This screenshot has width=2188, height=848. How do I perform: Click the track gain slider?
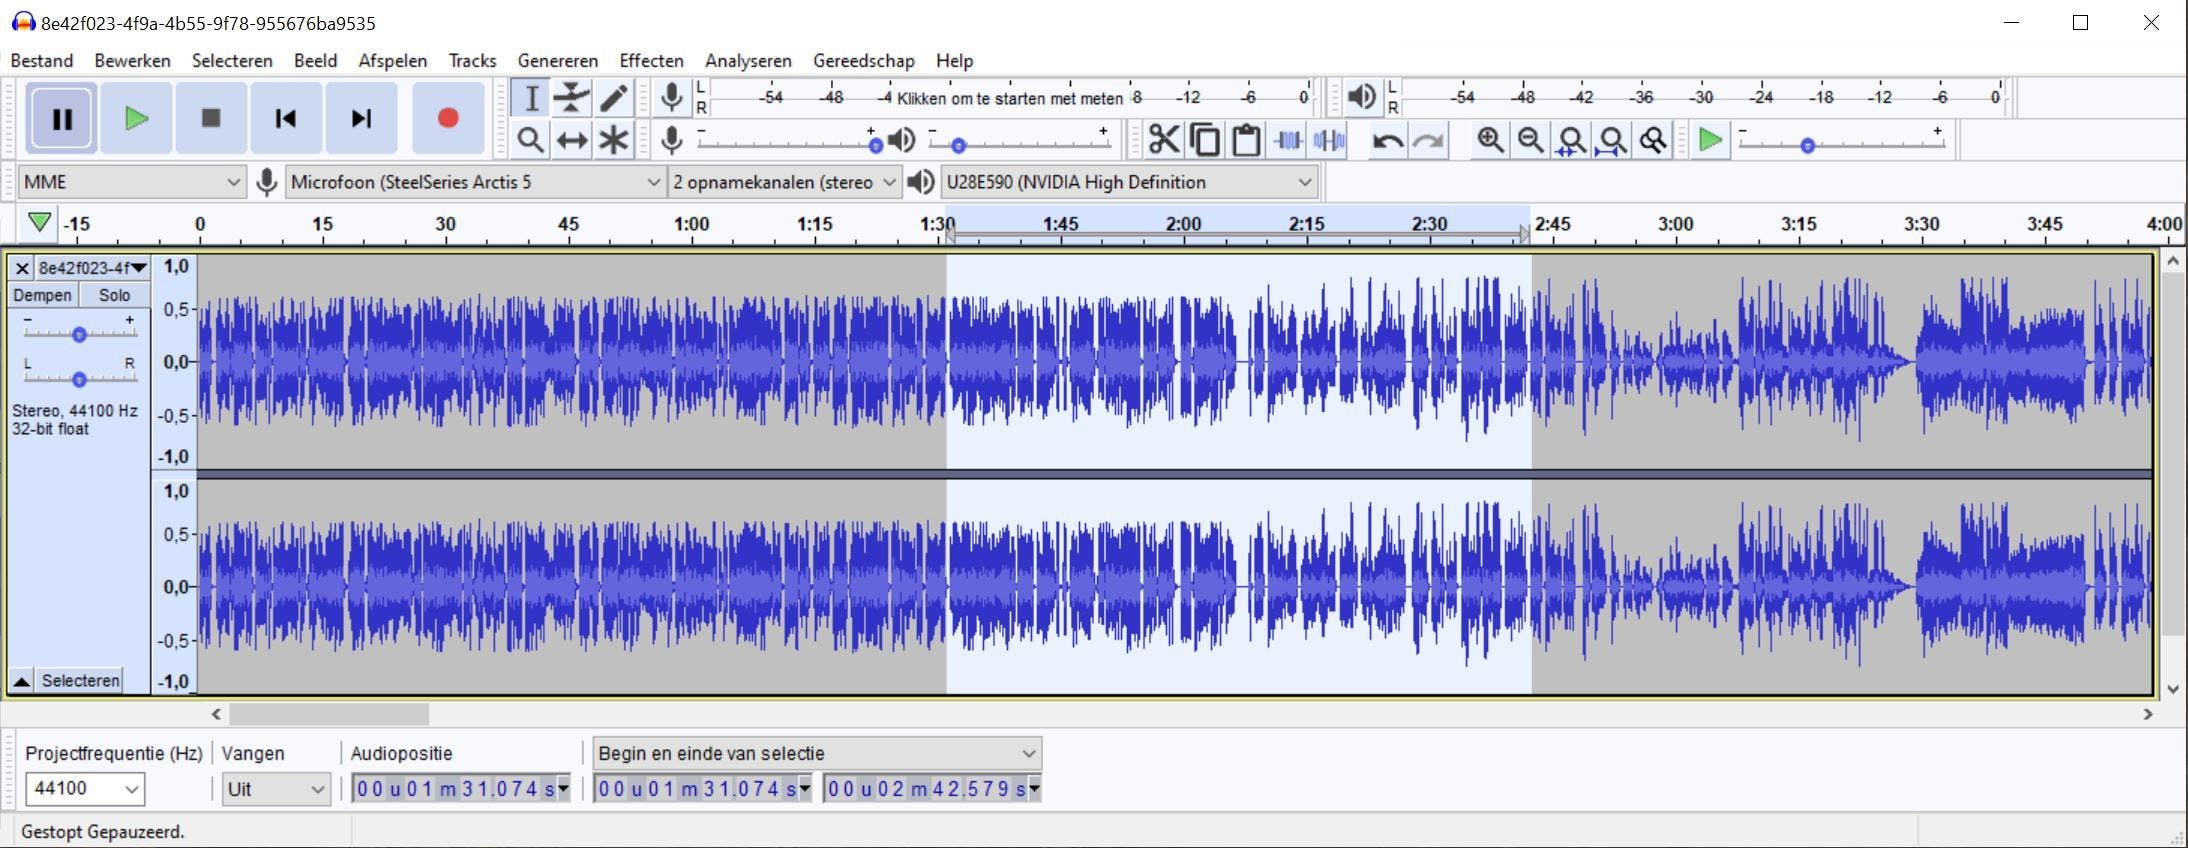[x=79, y=334]
